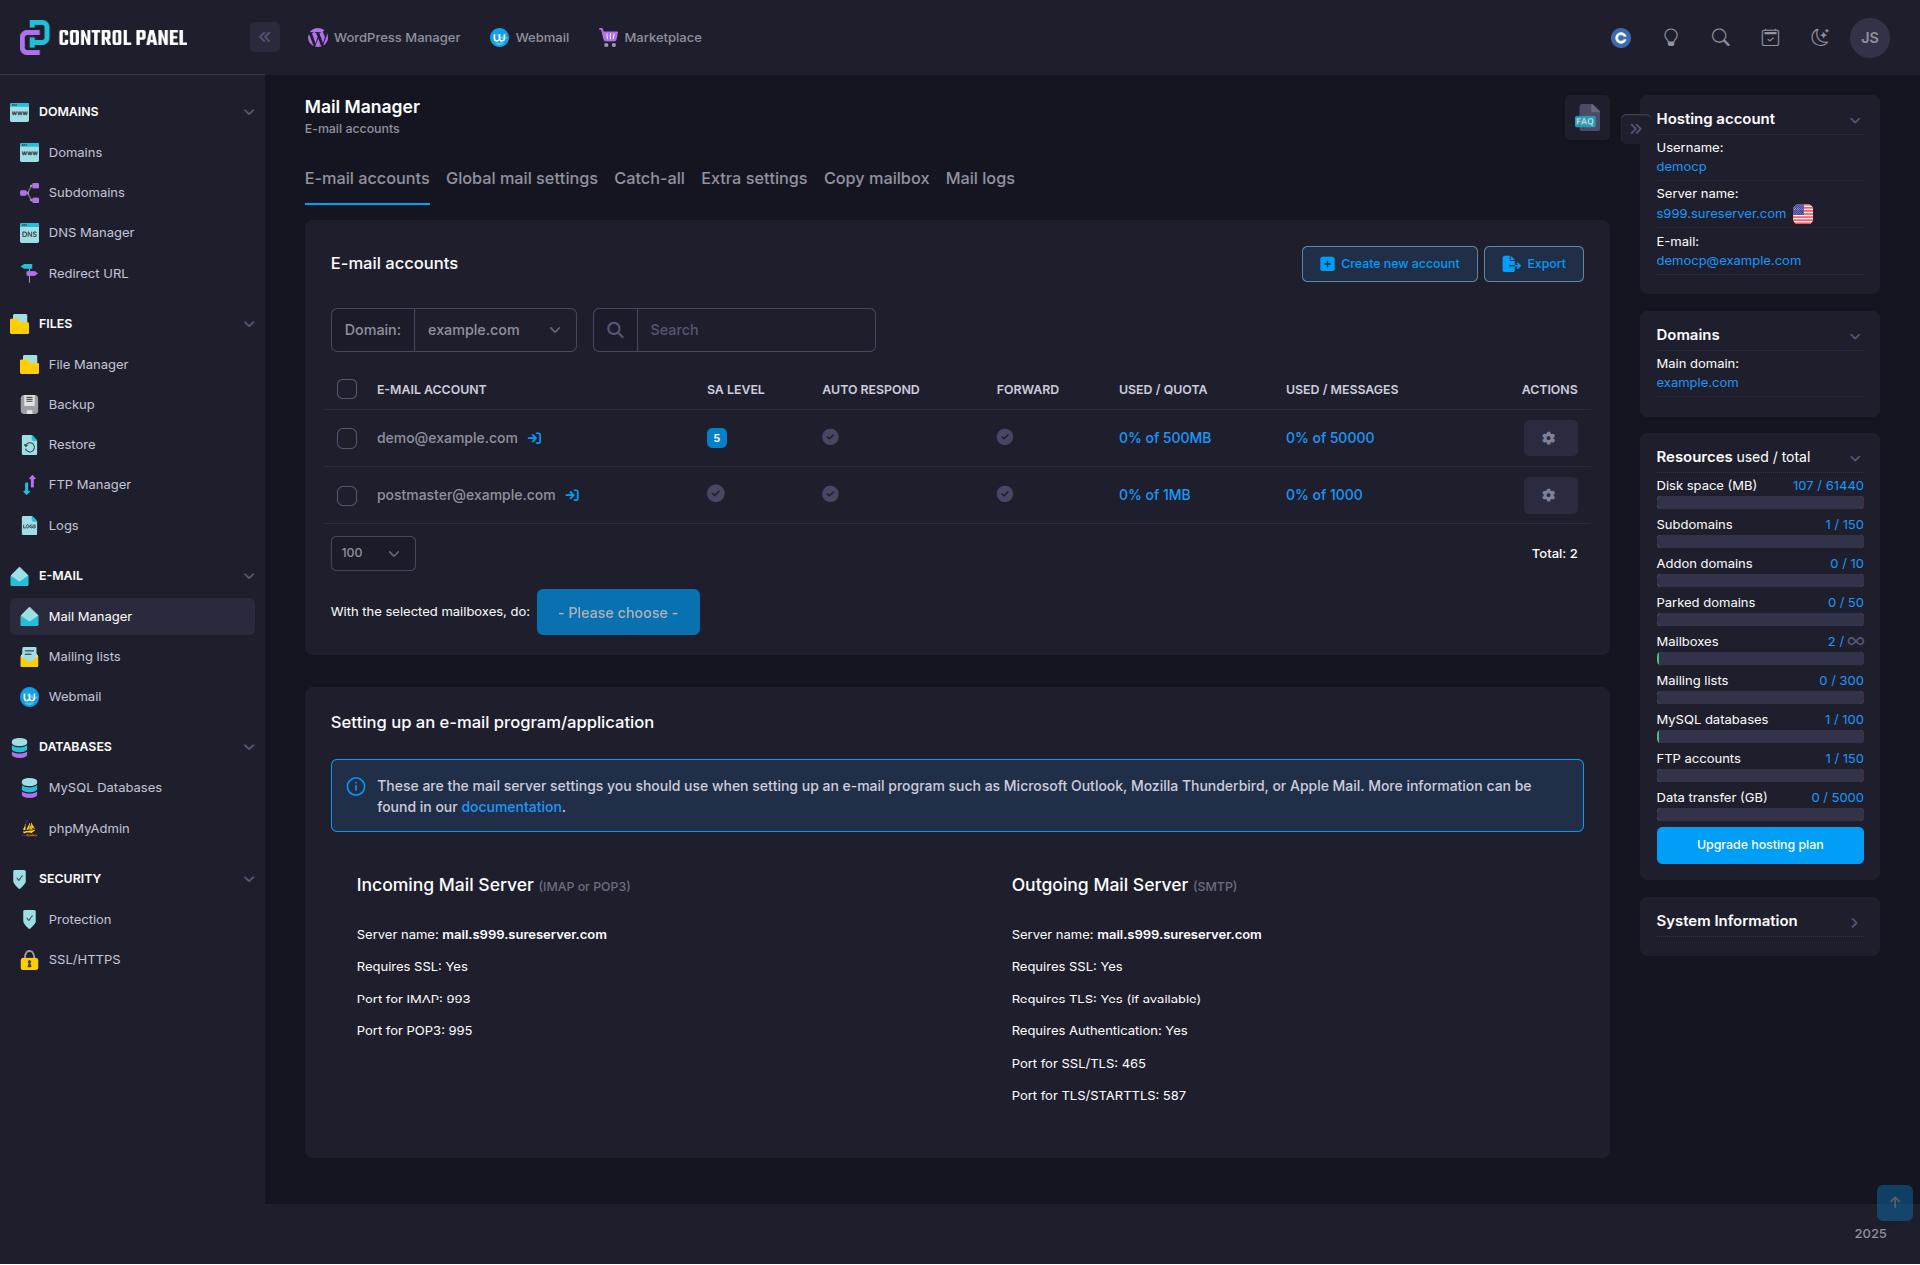The width and height of the screenshot is (1920, 1265).
Task: Click Create new account button
Action: tap(1390, 264)
